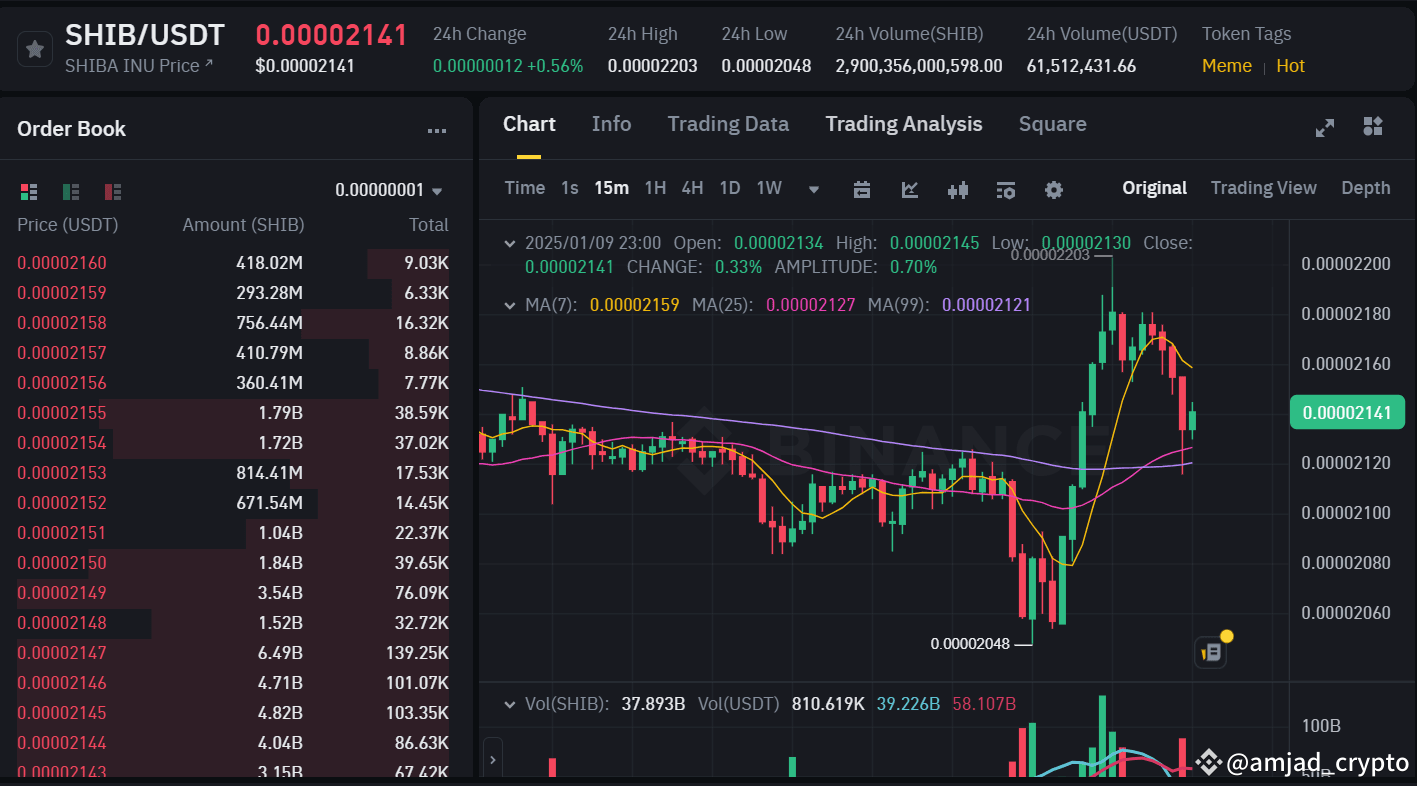This screenshot has height=786, width=1417.
Task: Switch to Depth chart view
Action: (1365, 188)
